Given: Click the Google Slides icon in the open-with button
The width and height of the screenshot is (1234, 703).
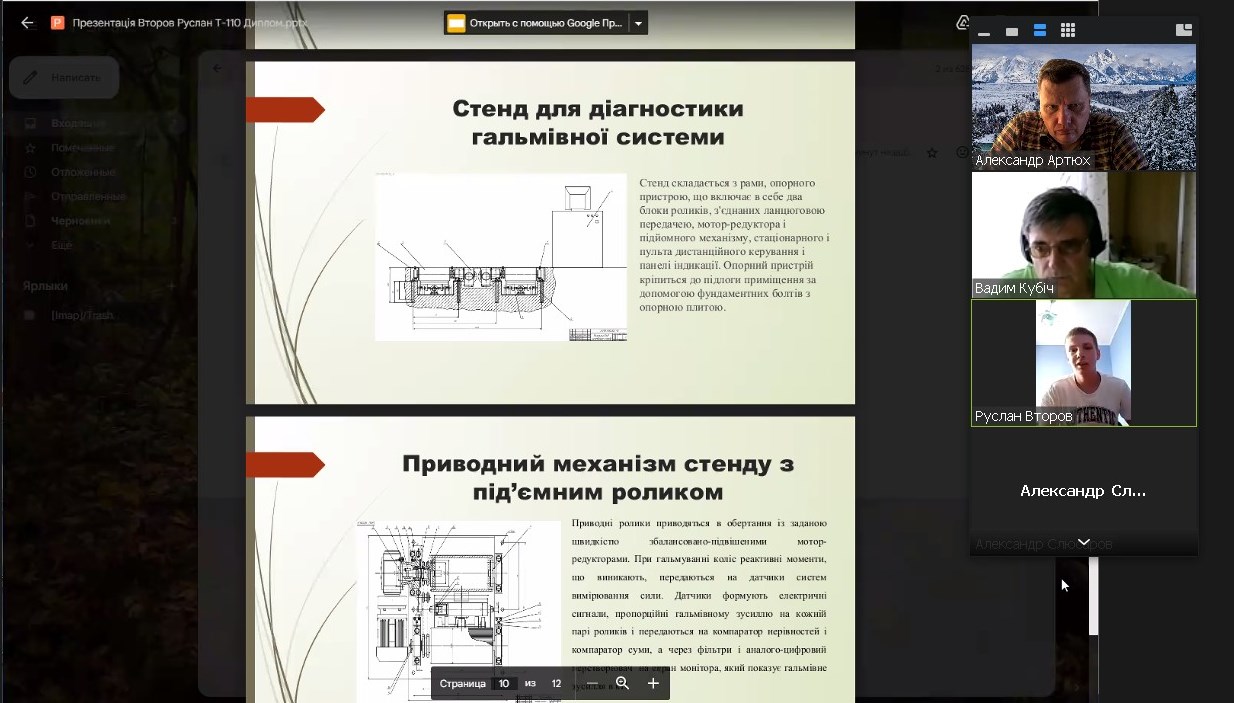Looking at the screenshot, I should (456, 24).
